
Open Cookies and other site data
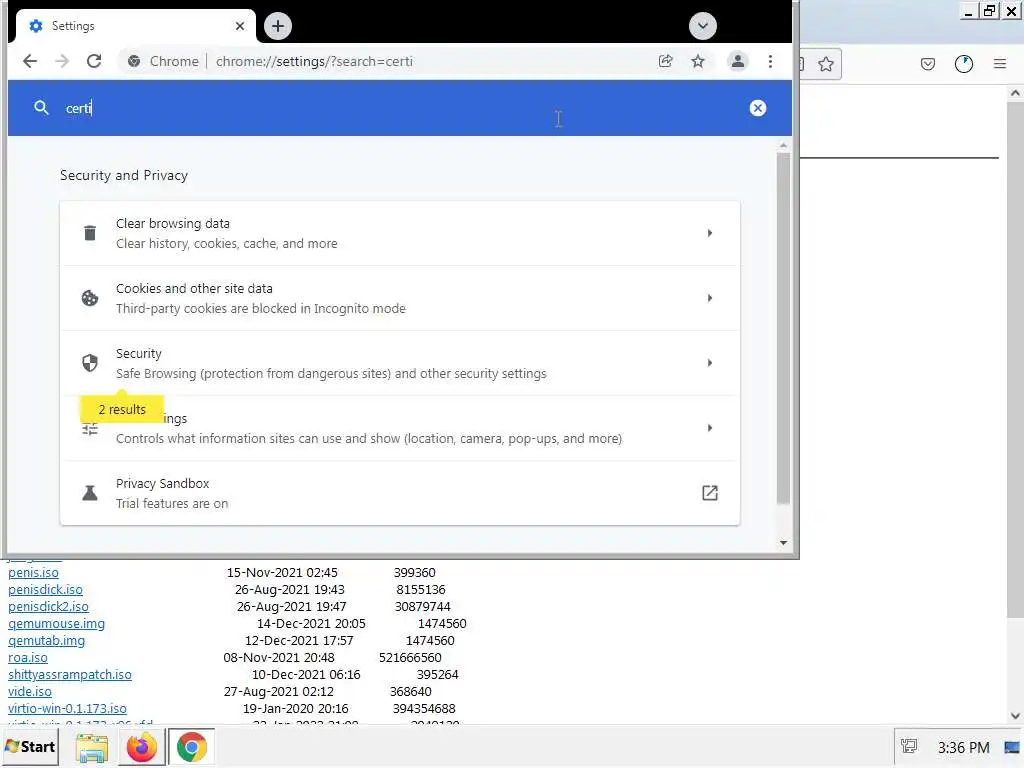click(400, 298)
